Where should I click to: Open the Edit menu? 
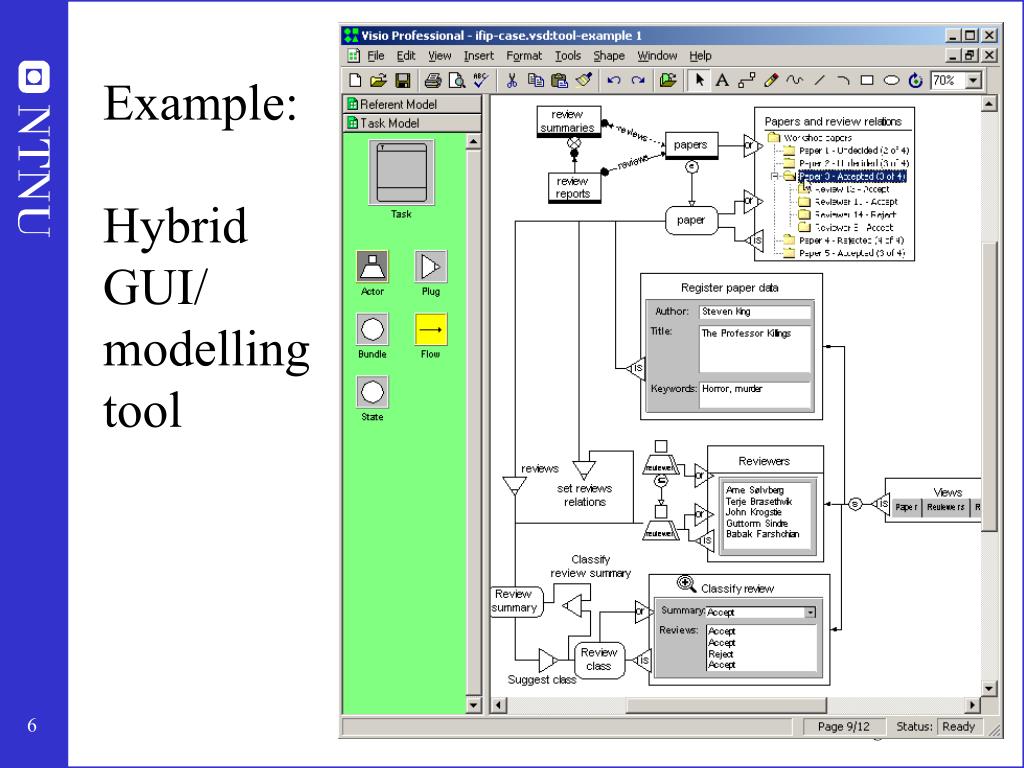click(x=406, y=56)
